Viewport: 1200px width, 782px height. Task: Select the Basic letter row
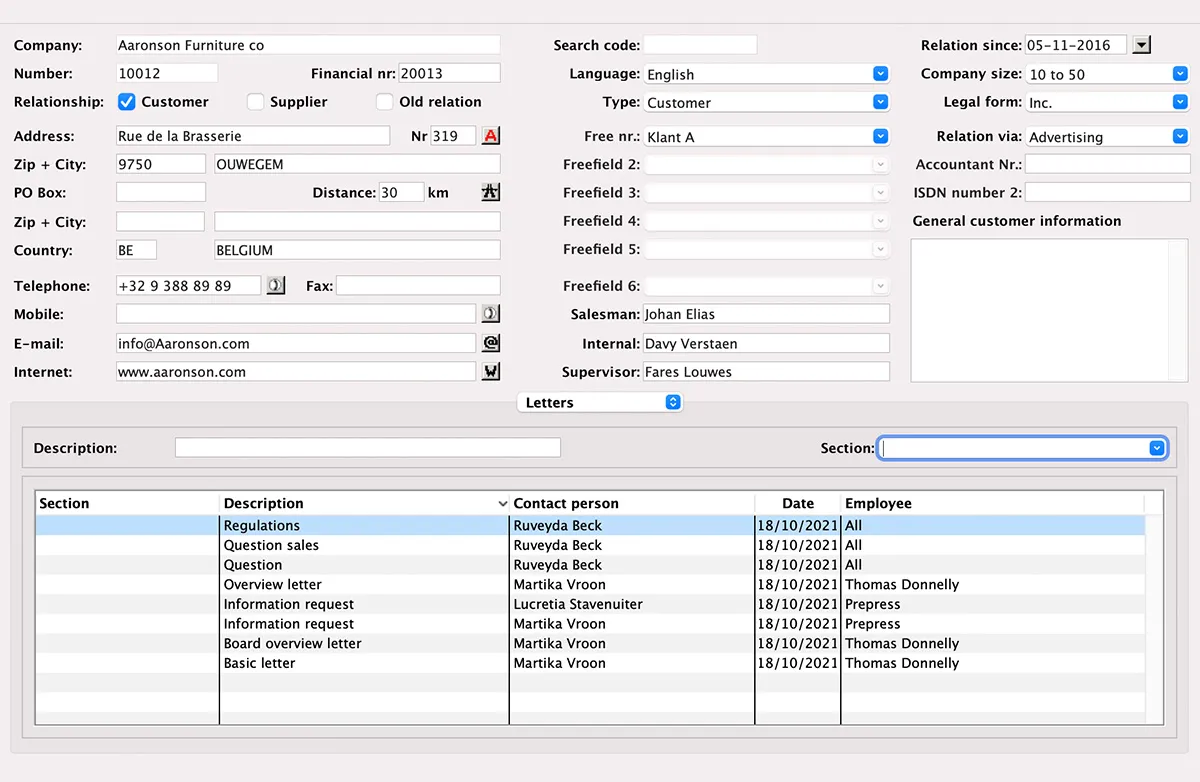[x=260, y=663]
